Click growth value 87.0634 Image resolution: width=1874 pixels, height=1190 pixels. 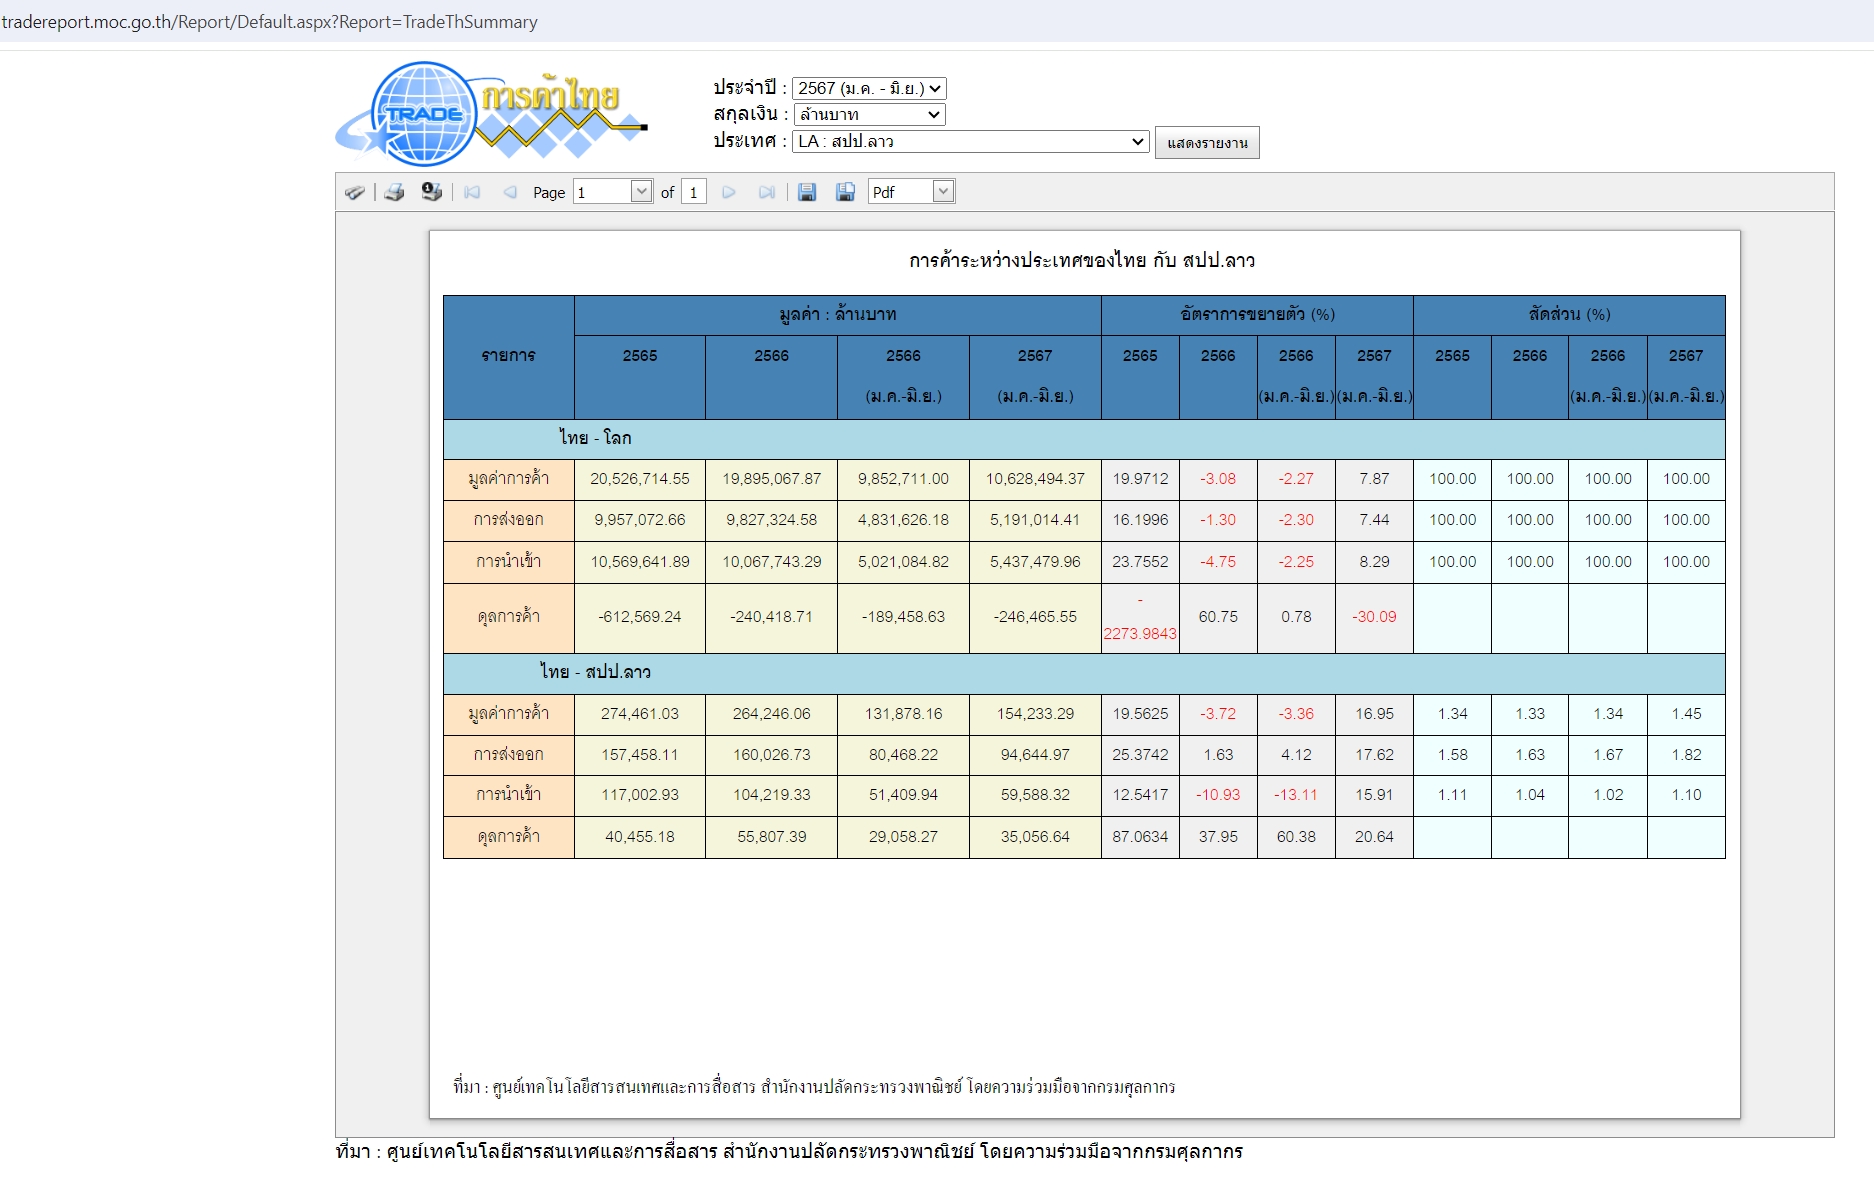[x=1140, y=837]
